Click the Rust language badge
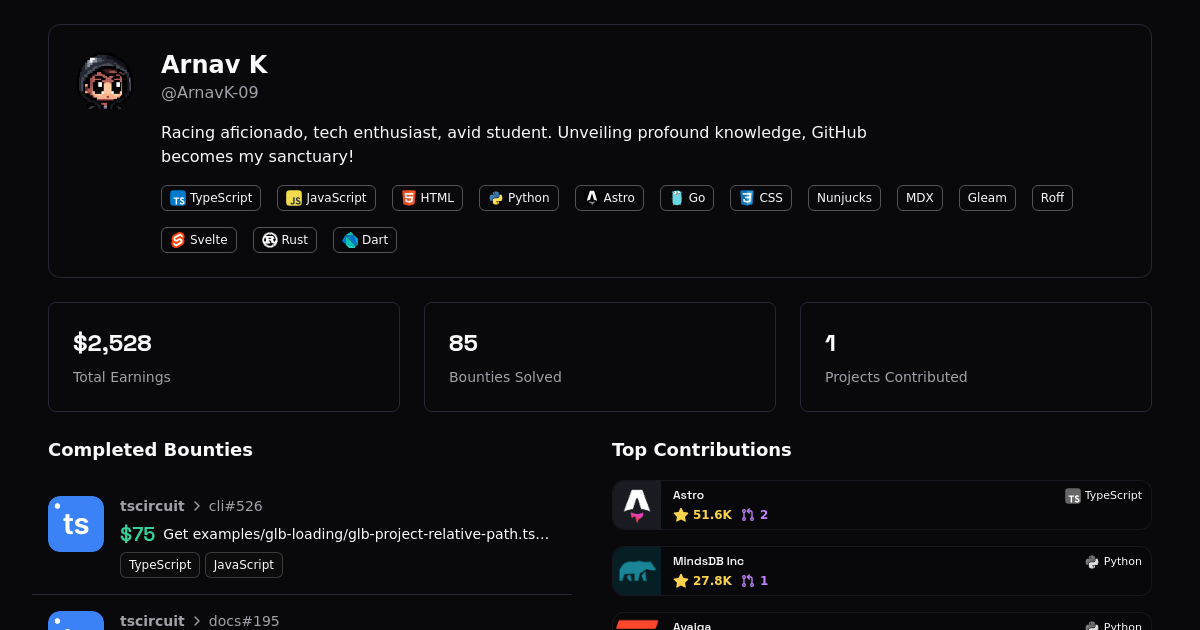 pos(284,240)
